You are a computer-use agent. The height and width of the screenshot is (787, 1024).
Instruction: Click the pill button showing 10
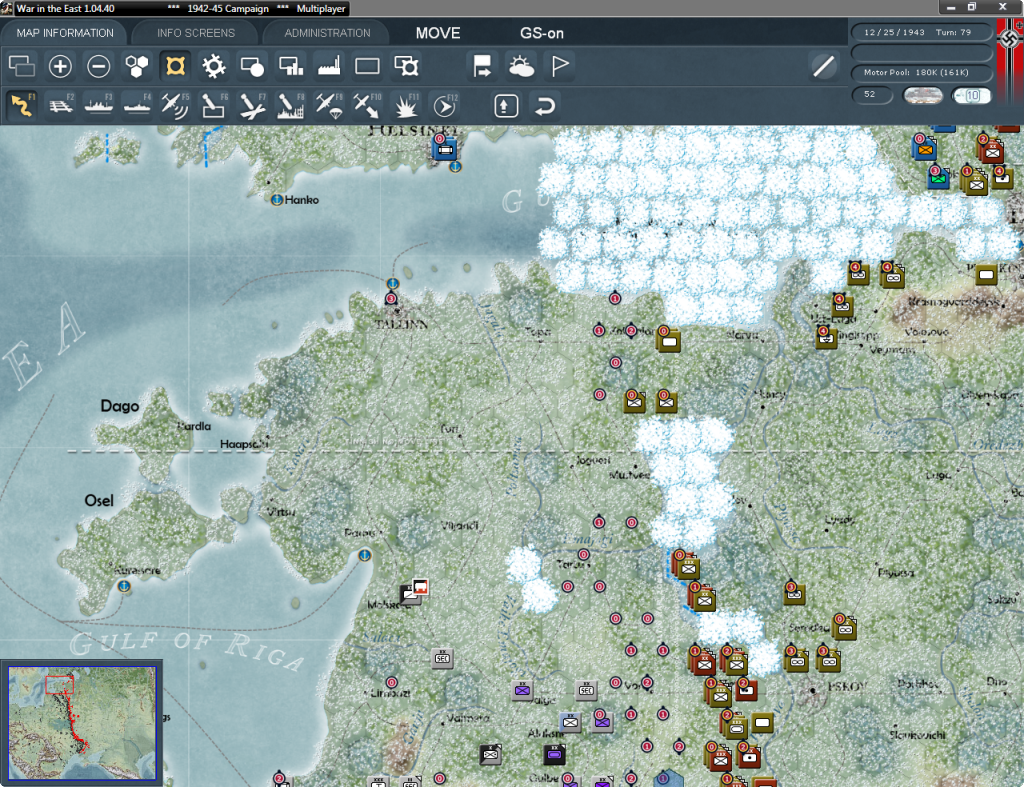972,95
